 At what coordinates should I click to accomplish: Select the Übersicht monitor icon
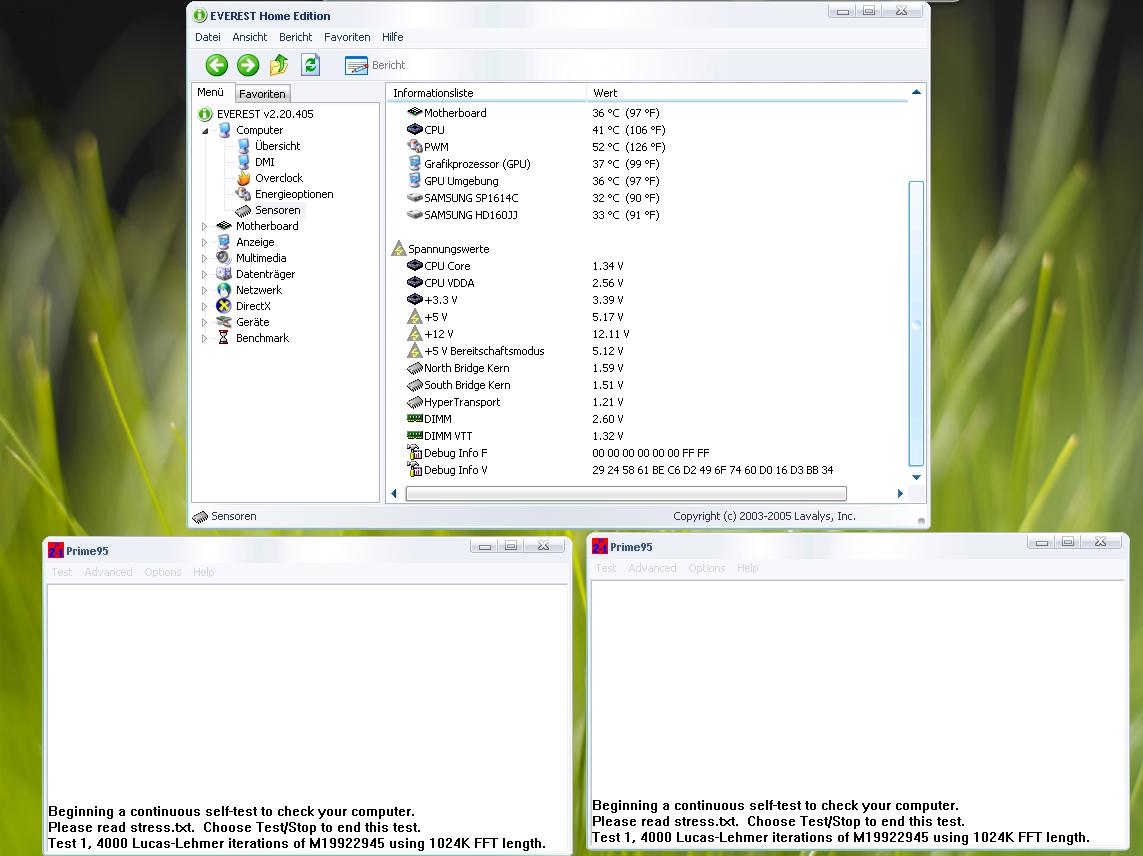point(243,146)
